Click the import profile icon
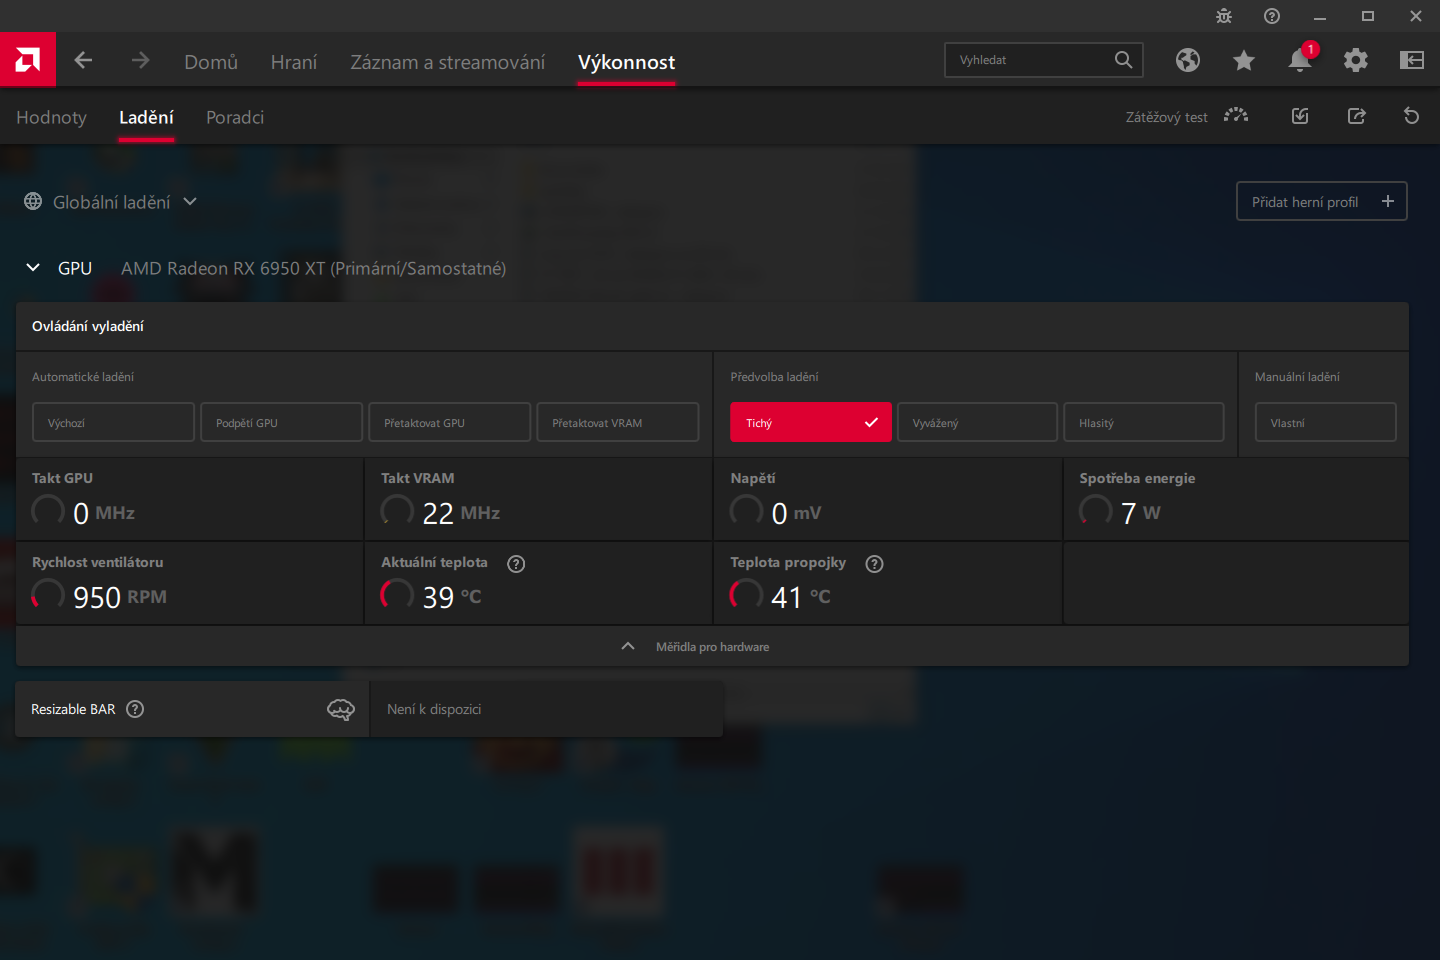Image resolution: width=1440 pixels, height=960 pixels. (x=1300, y=116)
